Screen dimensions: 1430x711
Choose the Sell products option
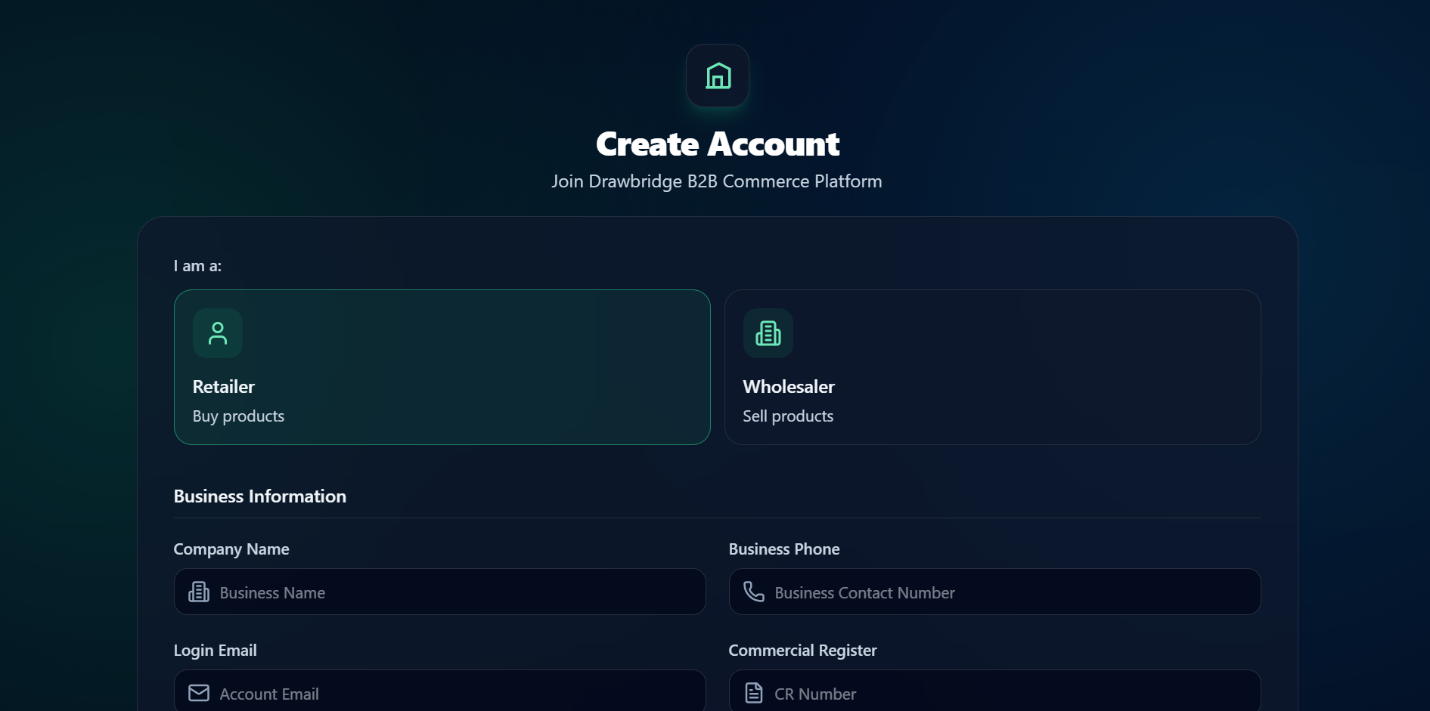788,416
